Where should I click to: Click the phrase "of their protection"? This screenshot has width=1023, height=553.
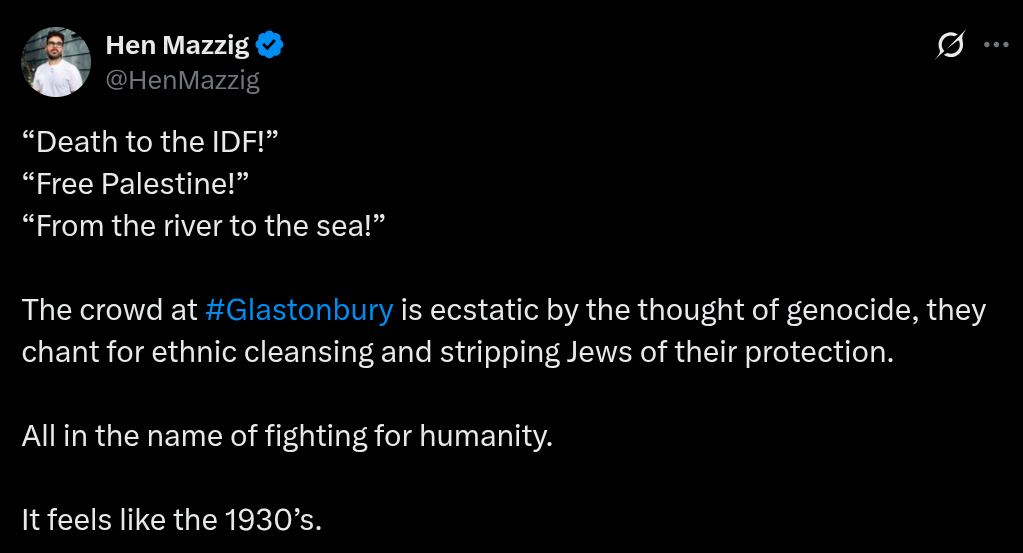coord(772,352)
